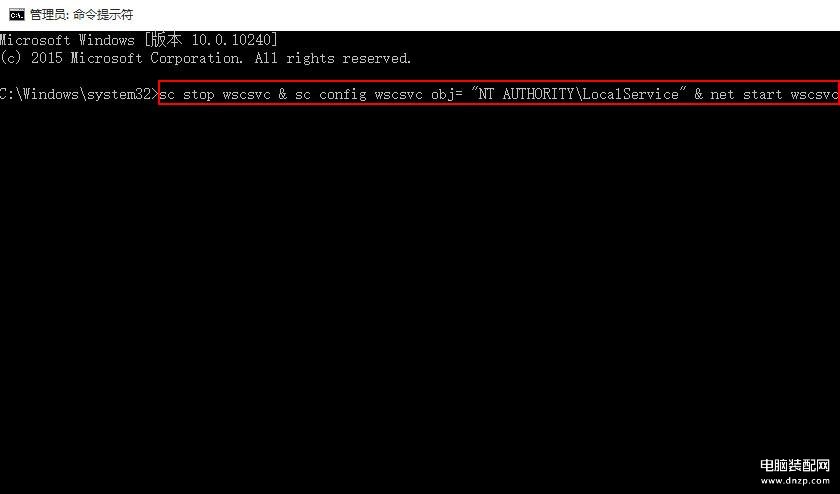840x494 pixels.
Task: Open the www.dnzp.com watermark link
Action: point(795,481)
